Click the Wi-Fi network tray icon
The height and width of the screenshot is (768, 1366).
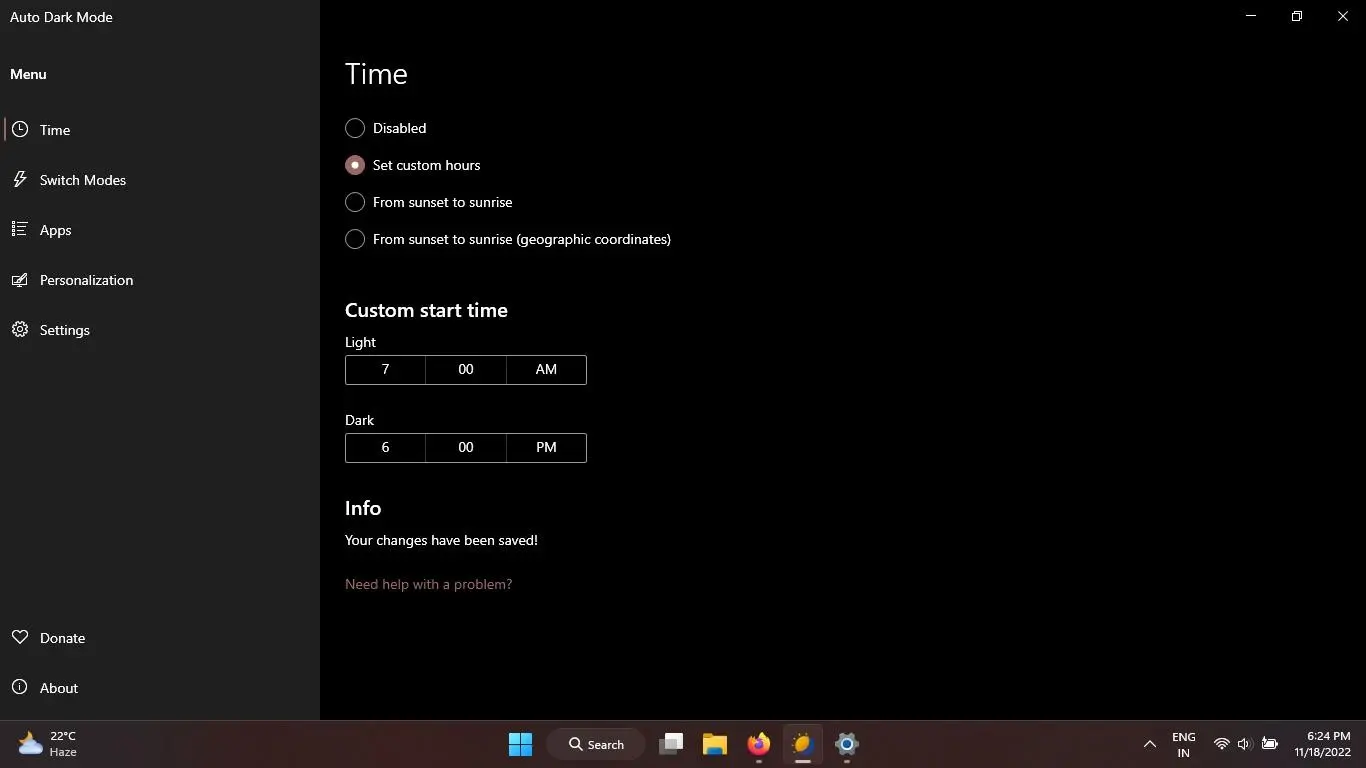click(1221, 744)
